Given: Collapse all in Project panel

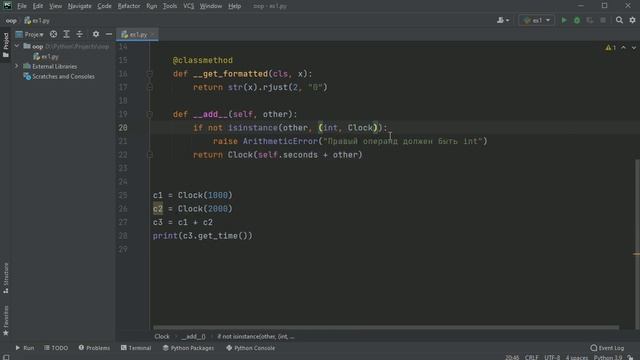Looking at the screenshot, I should coord(80,34).
